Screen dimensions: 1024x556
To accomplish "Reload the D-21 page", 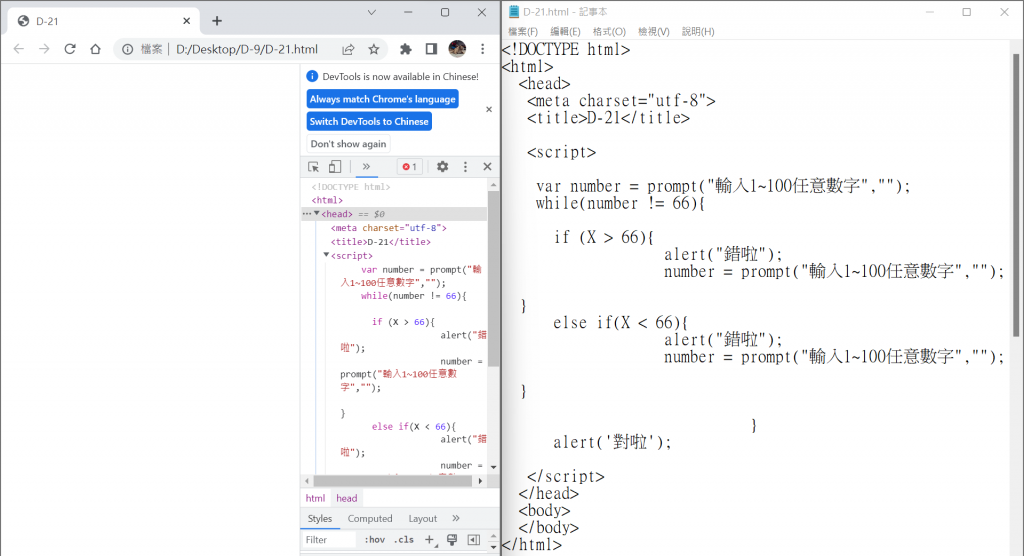I will (x=70, y=49).
